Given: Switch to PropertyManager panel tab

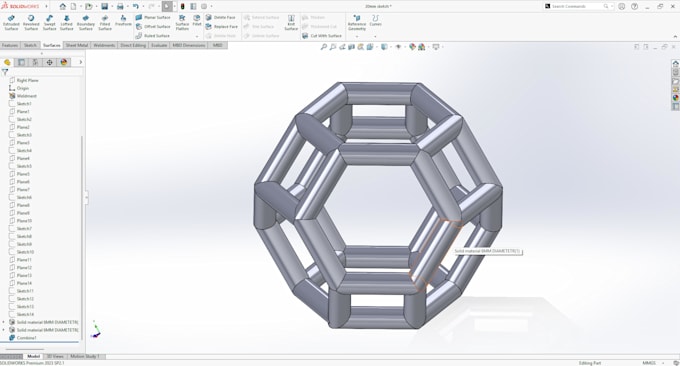Looking at the screenshot, I should [x=21, y=62].
